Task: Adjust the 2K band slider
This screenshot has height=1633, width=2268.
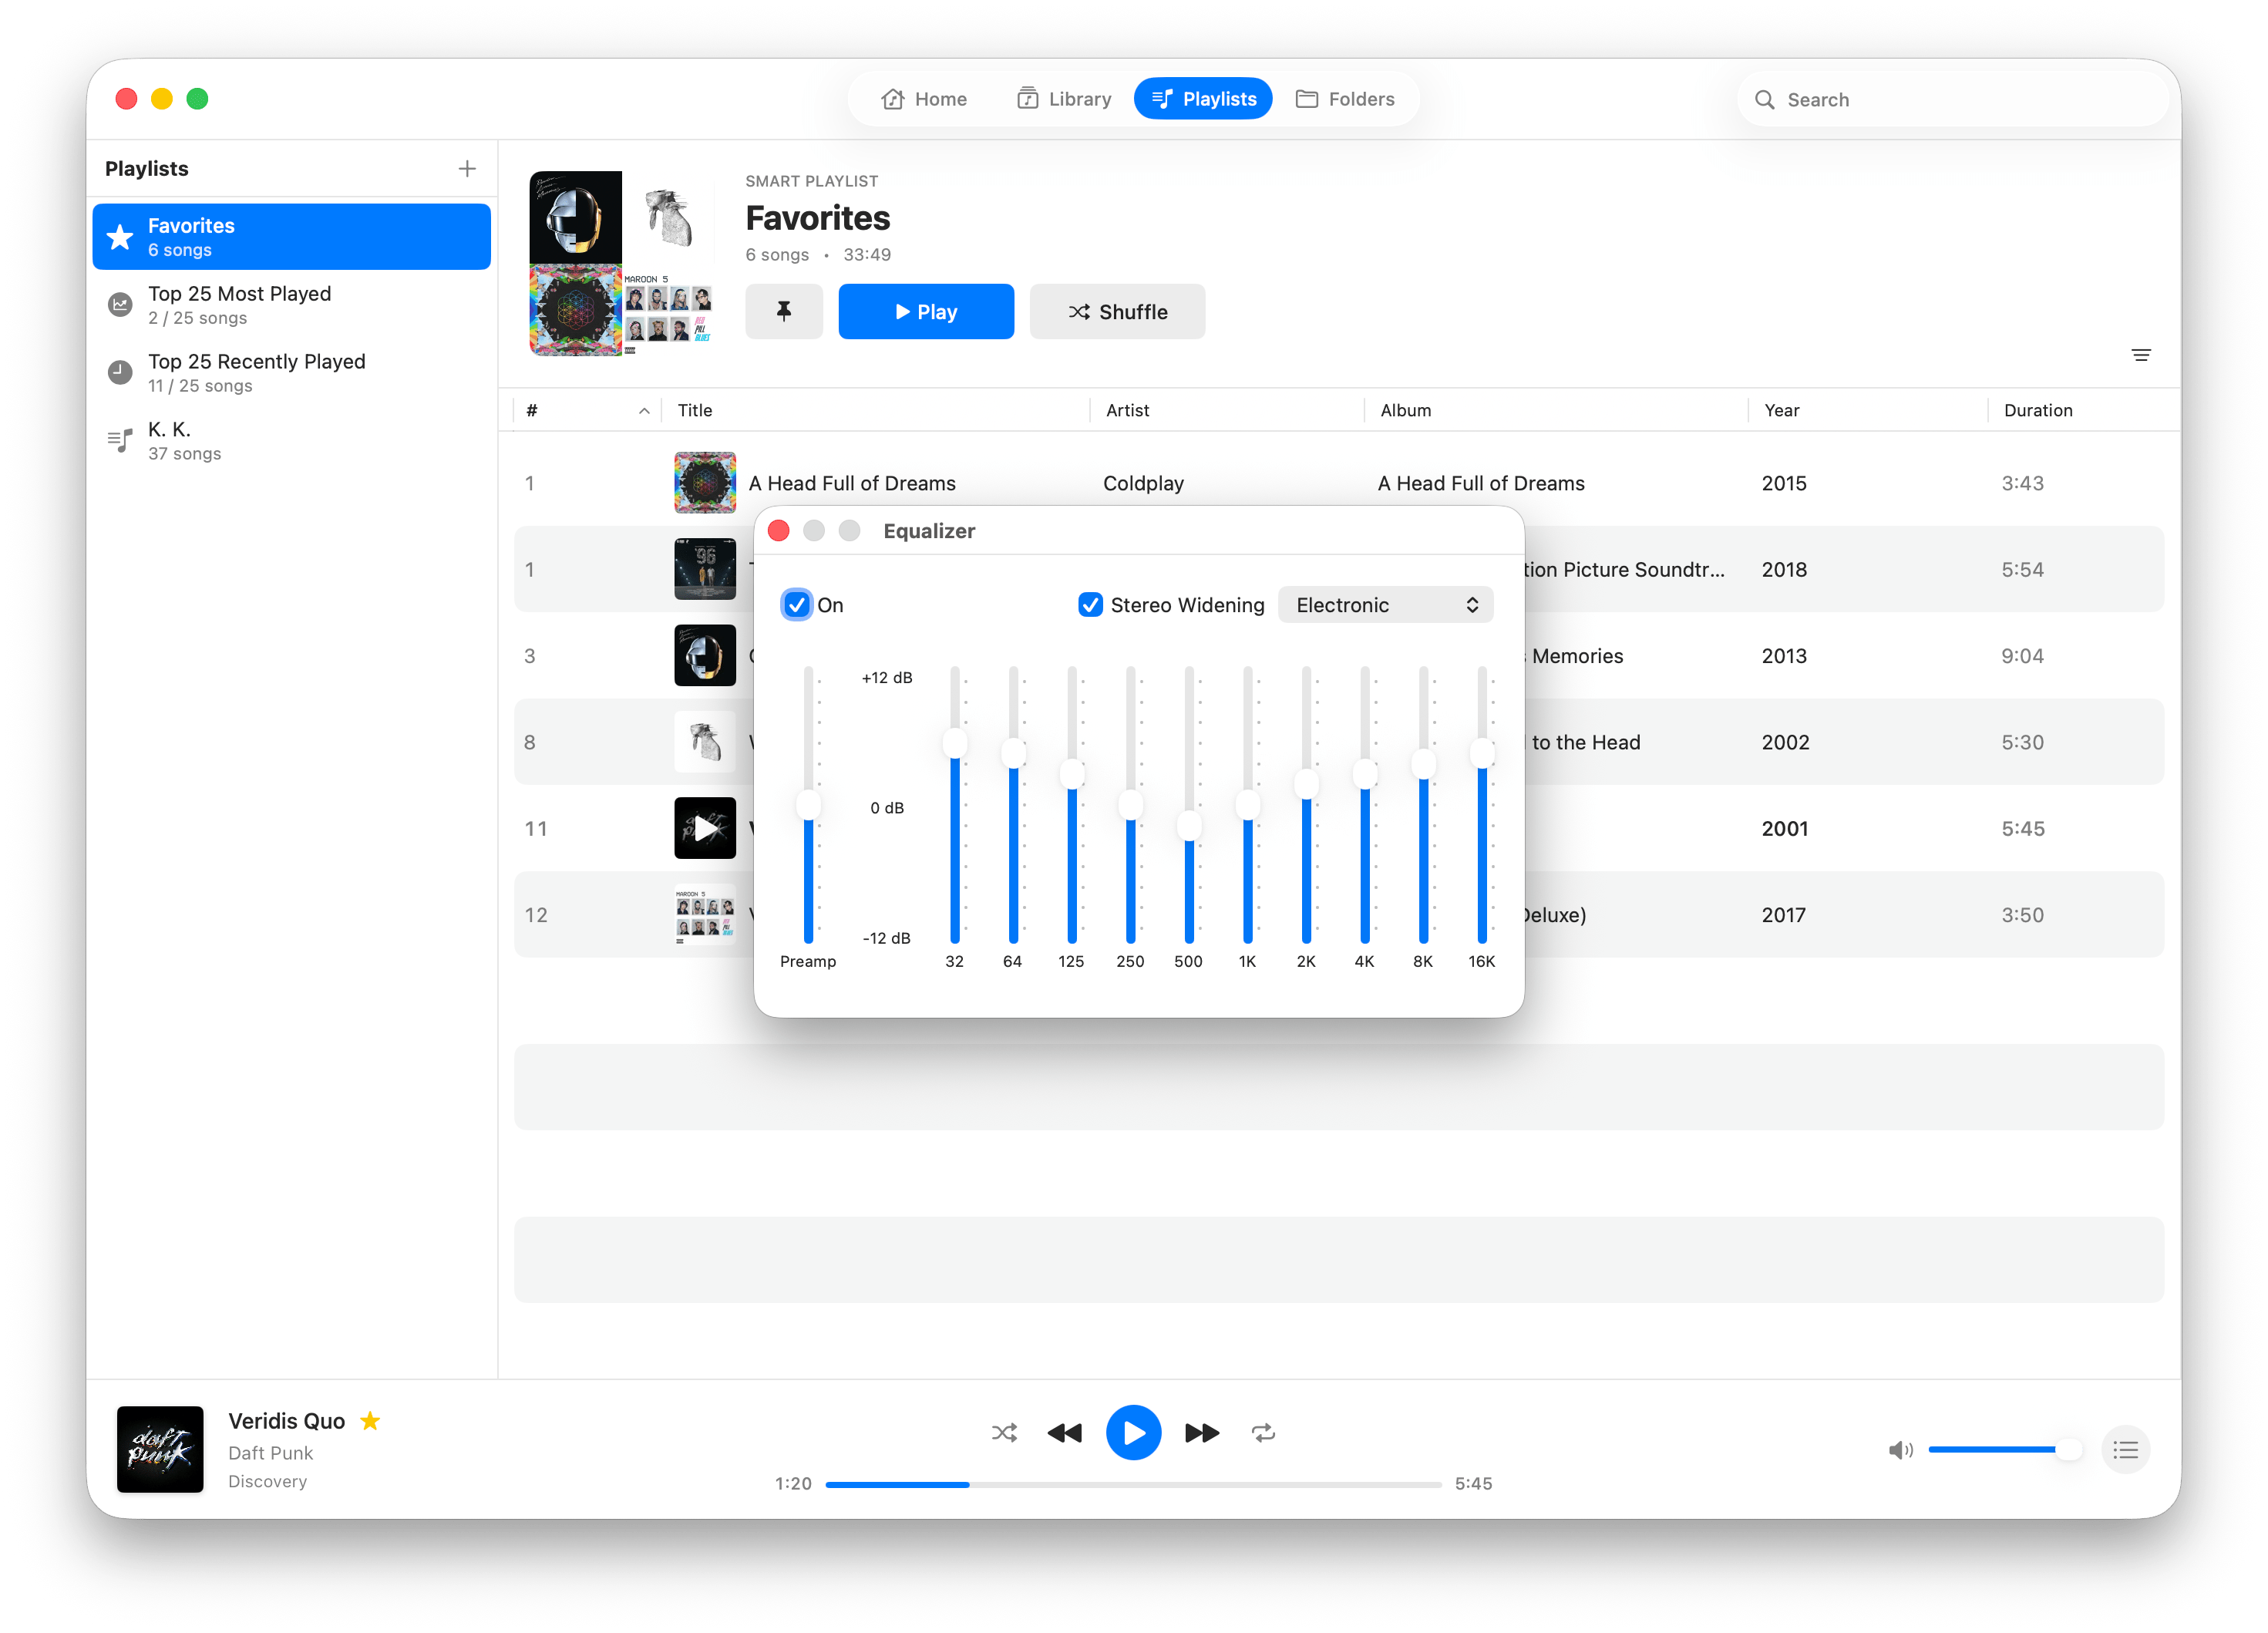Action: point(1306,784)
